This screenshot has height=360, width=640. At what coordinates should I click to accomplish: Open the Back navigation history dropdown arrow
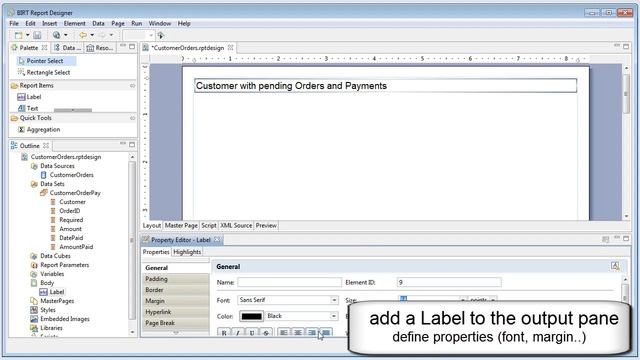click(x=92, y=35)
